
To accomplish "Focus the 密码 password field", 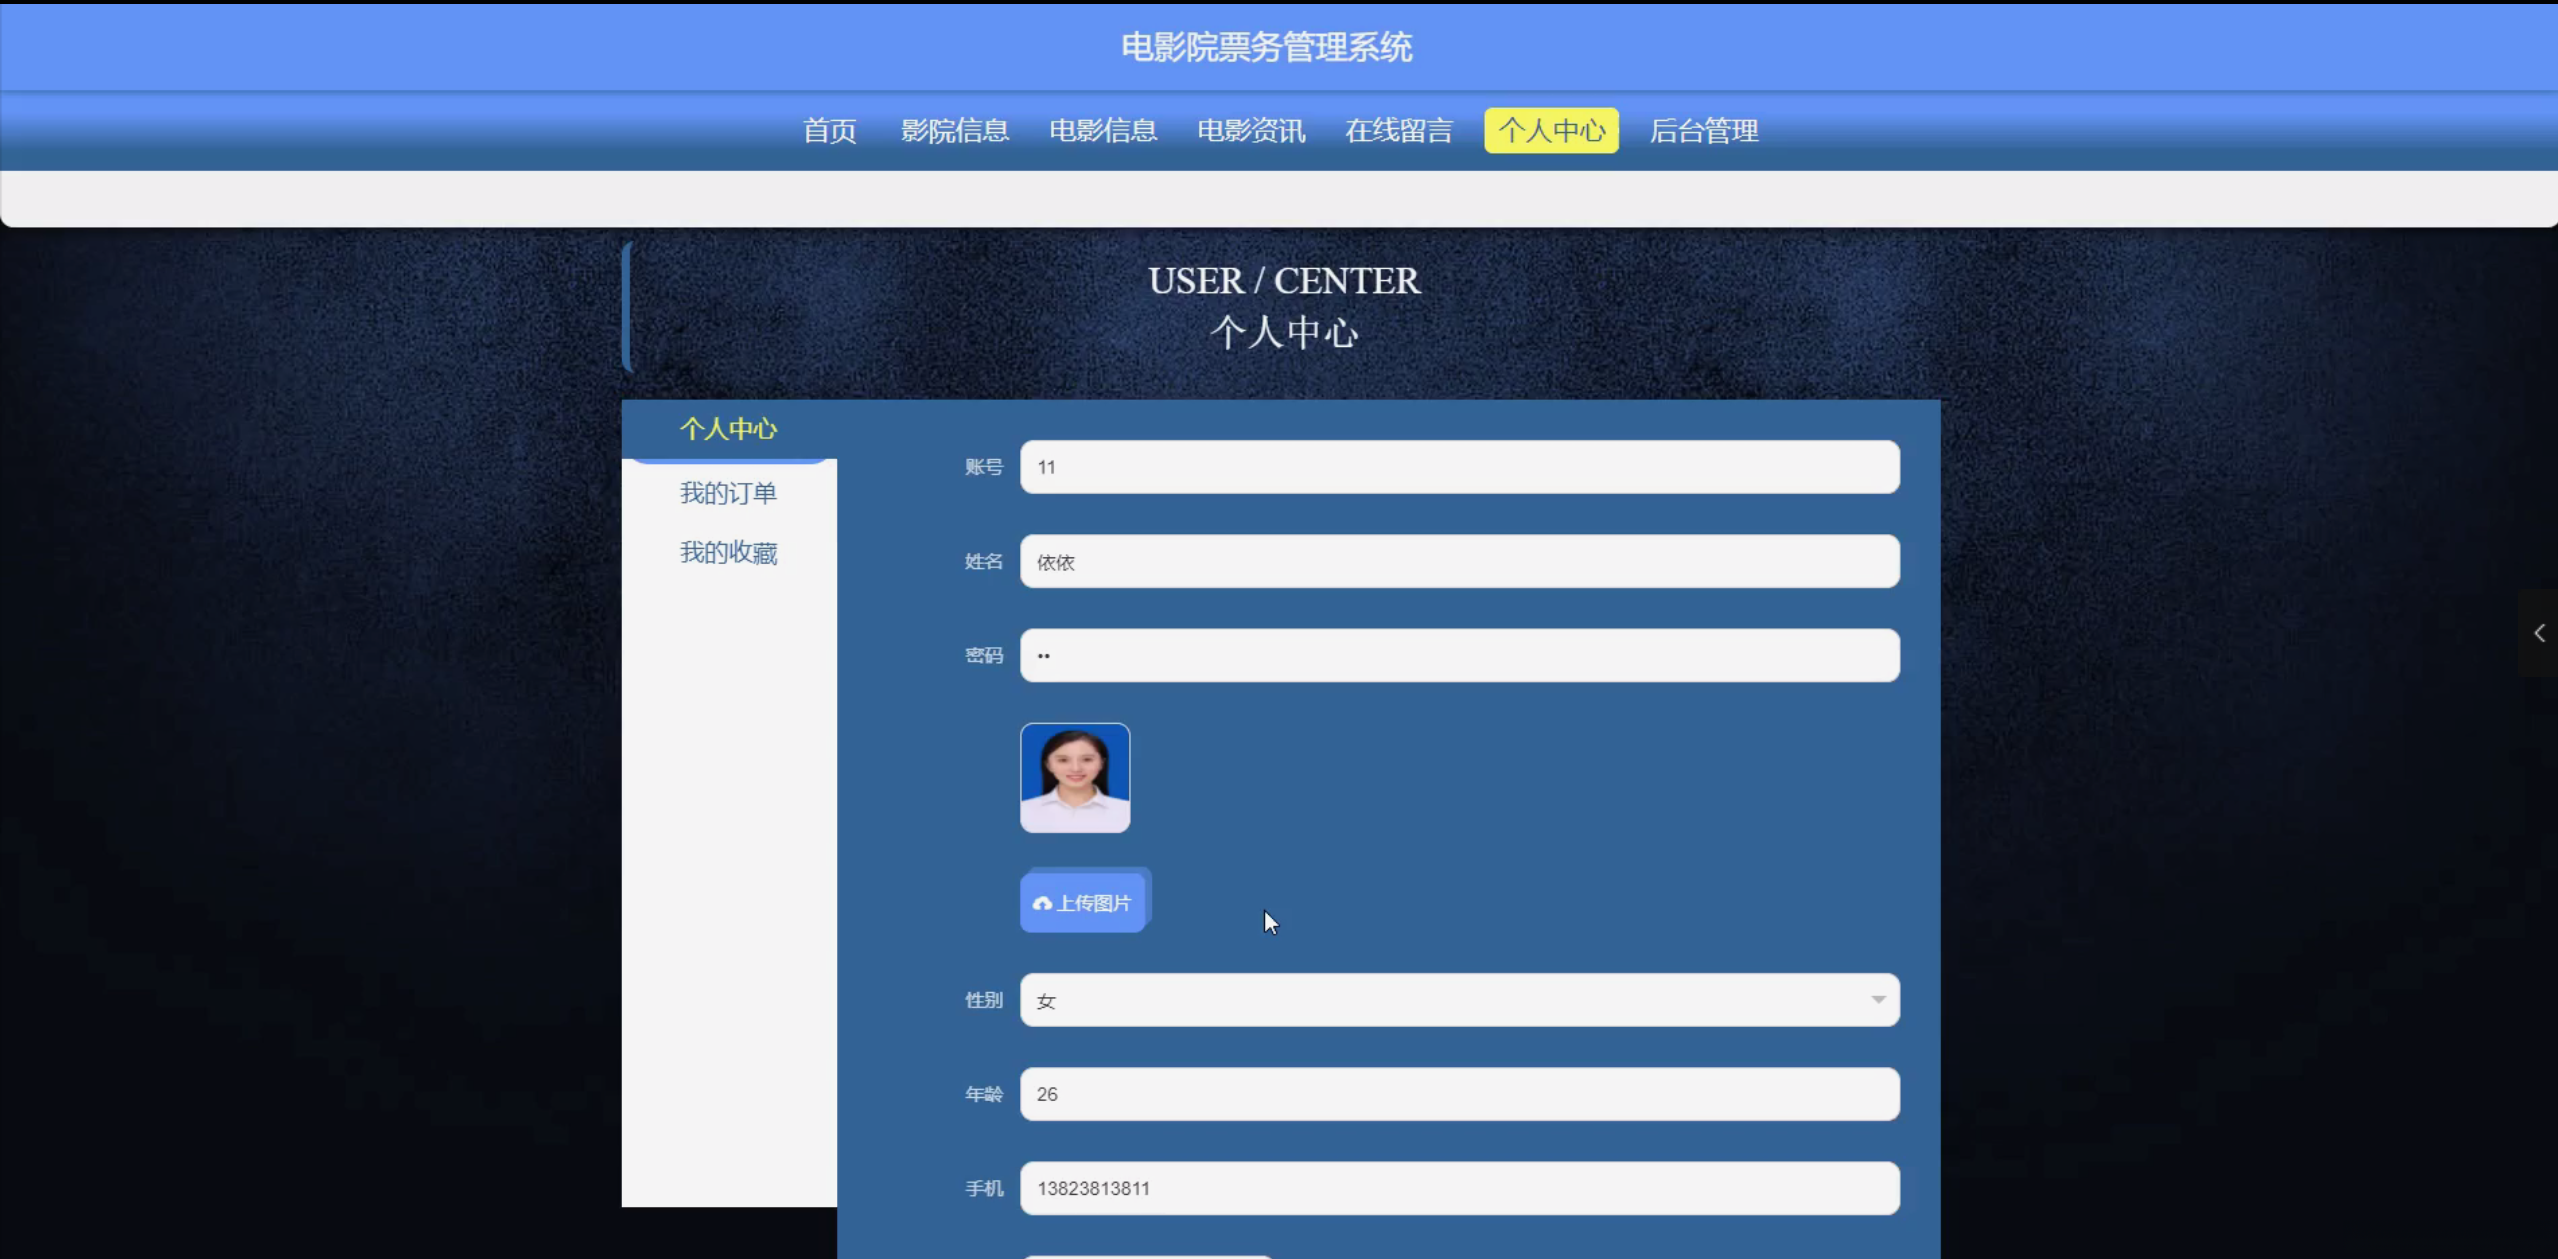I will coord(1458,655).
